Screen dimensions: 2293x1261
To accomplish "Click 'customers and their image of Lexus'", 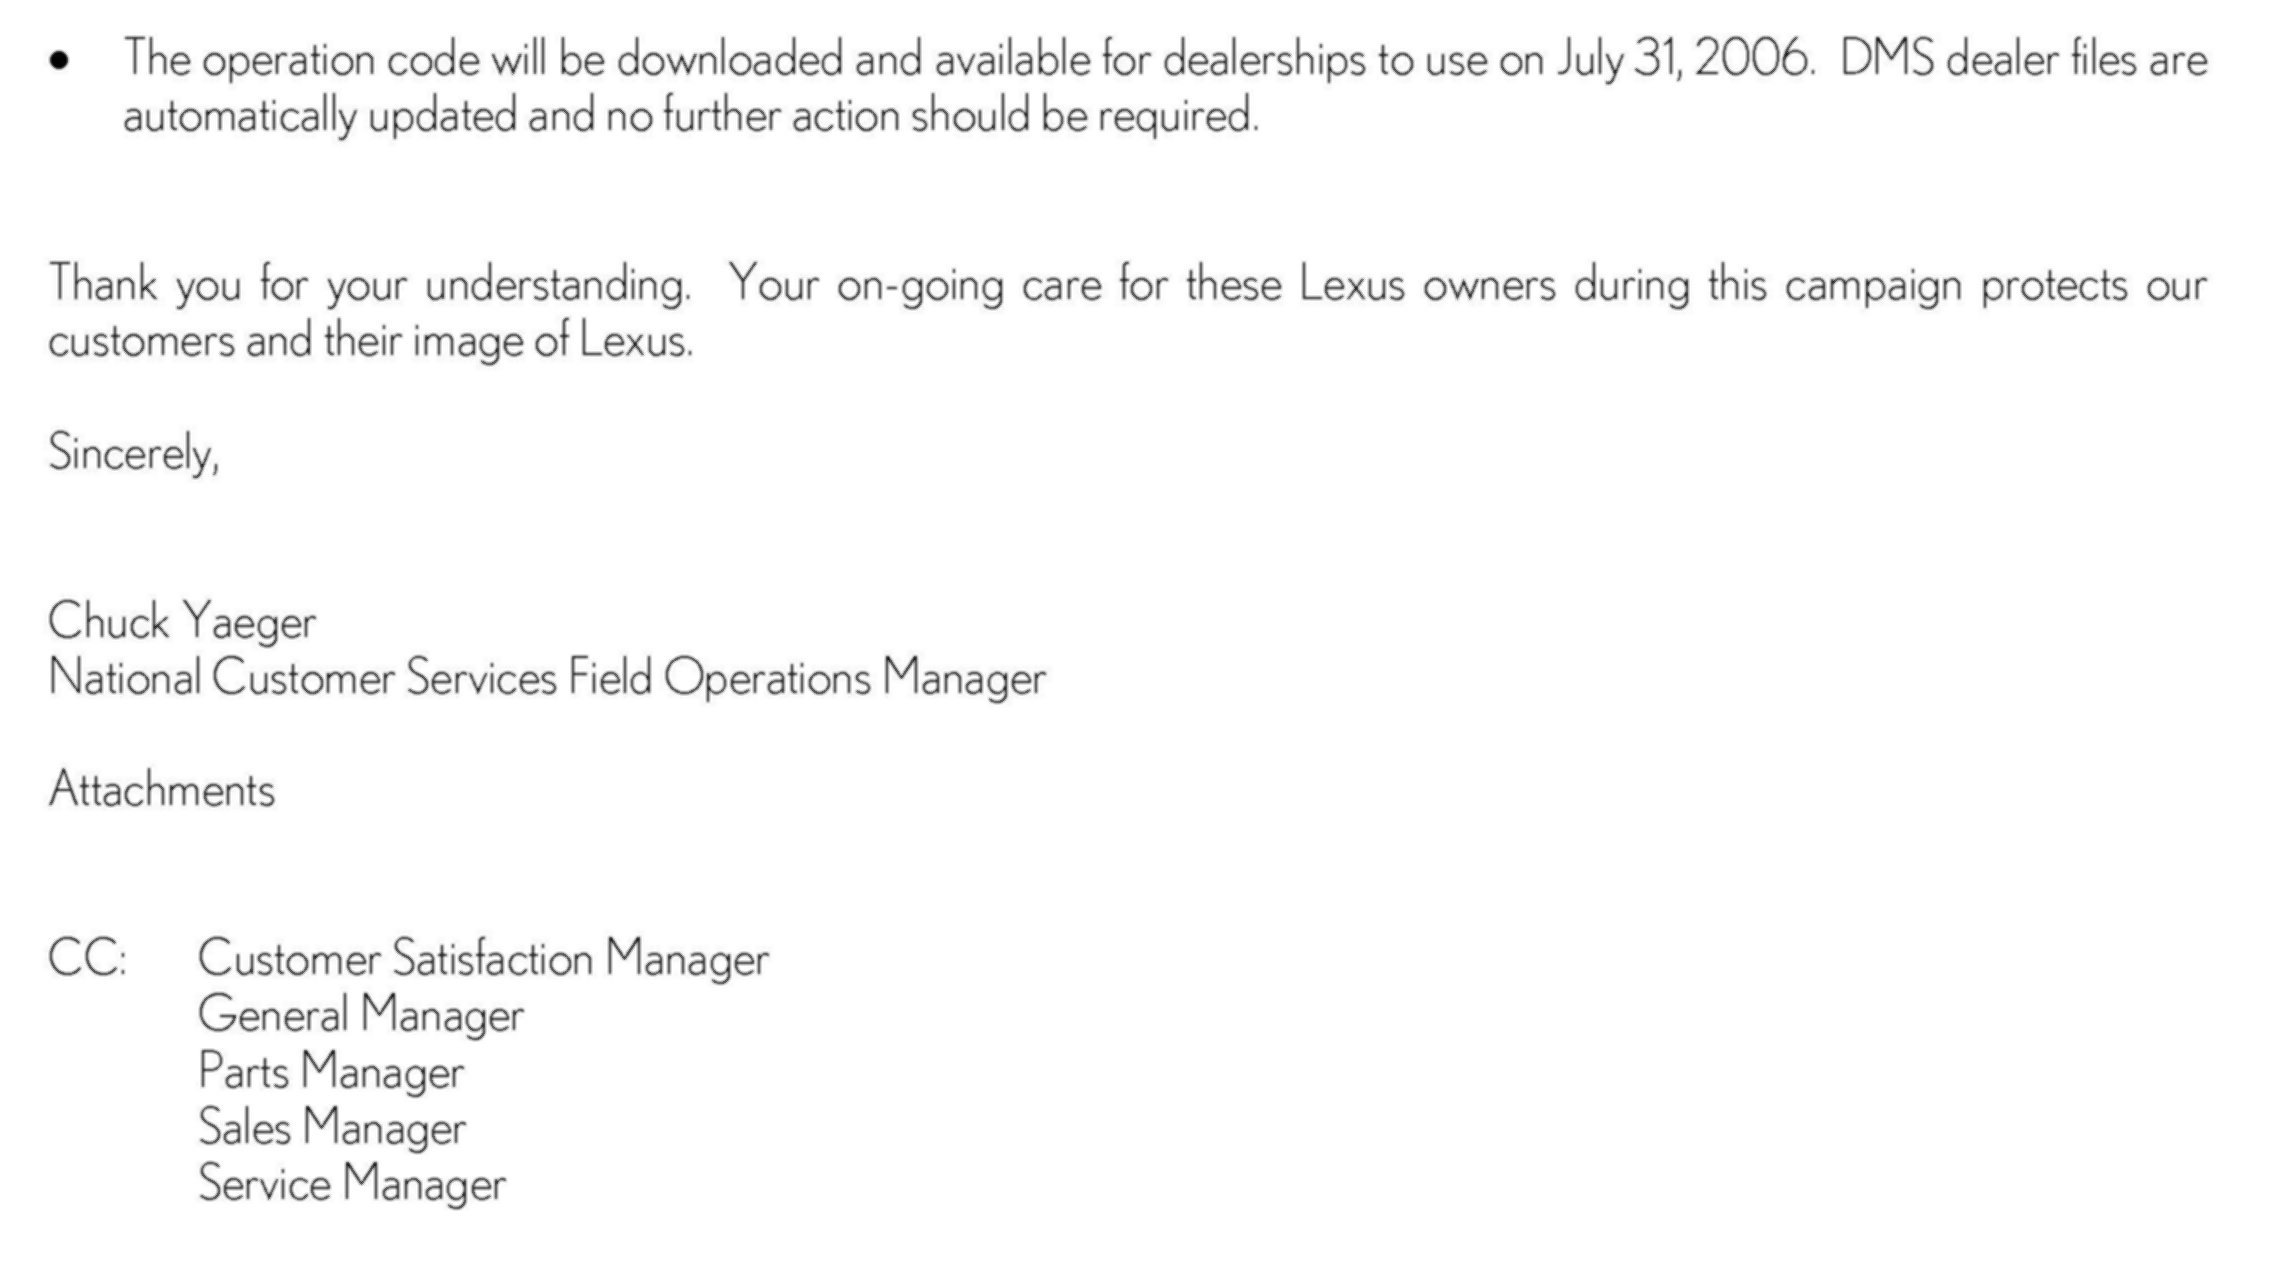I will point(370,341).
